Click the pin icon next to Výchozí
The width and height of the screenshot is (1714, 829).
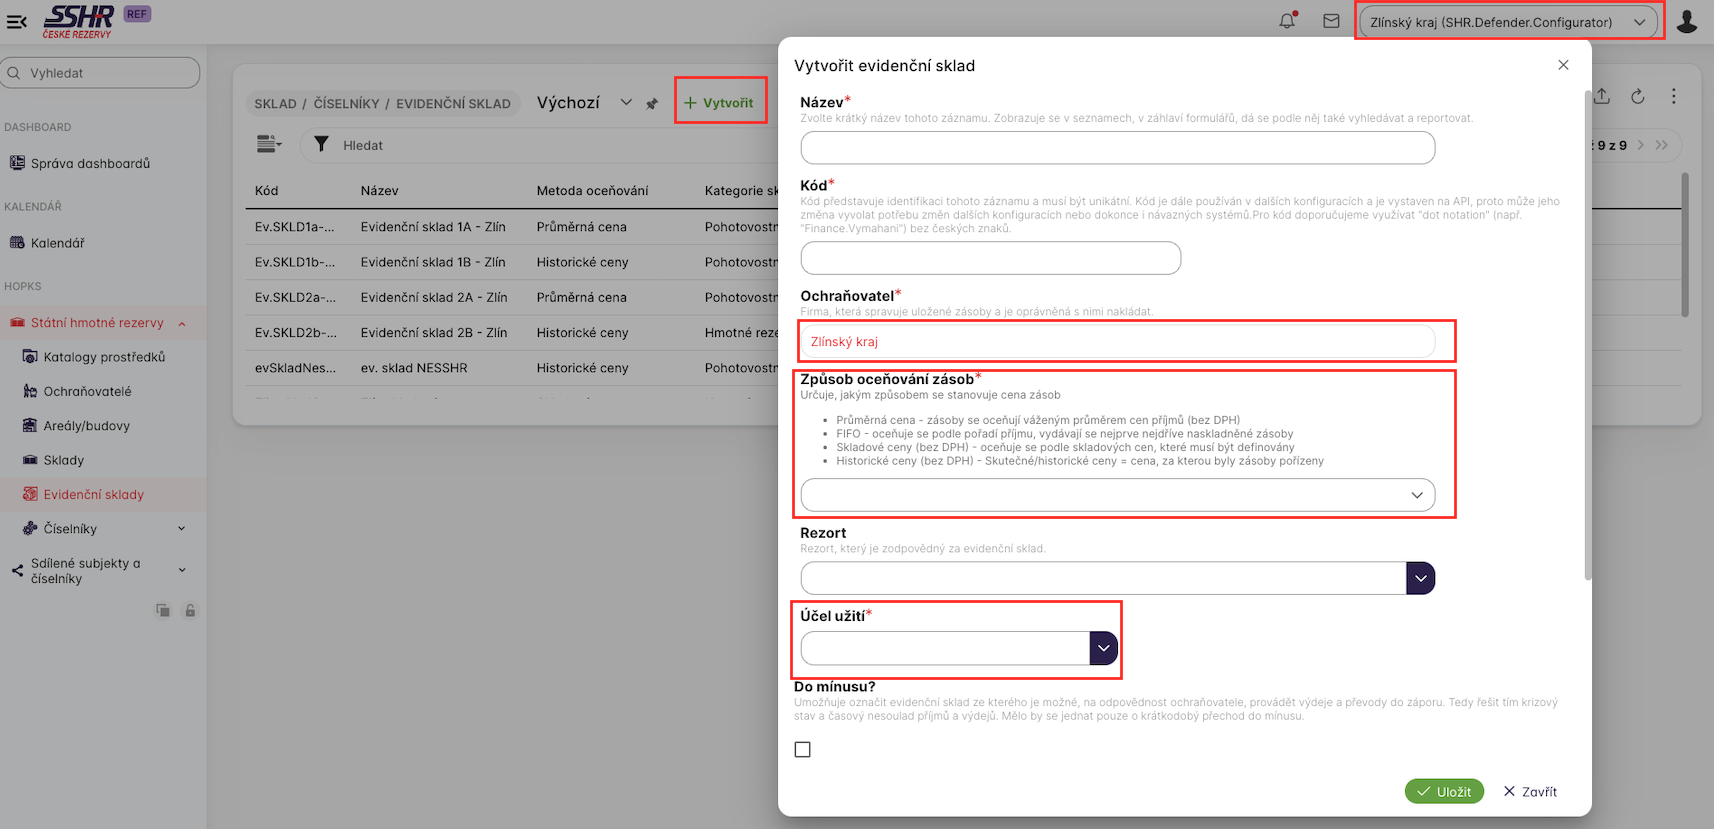pos(652,104)
